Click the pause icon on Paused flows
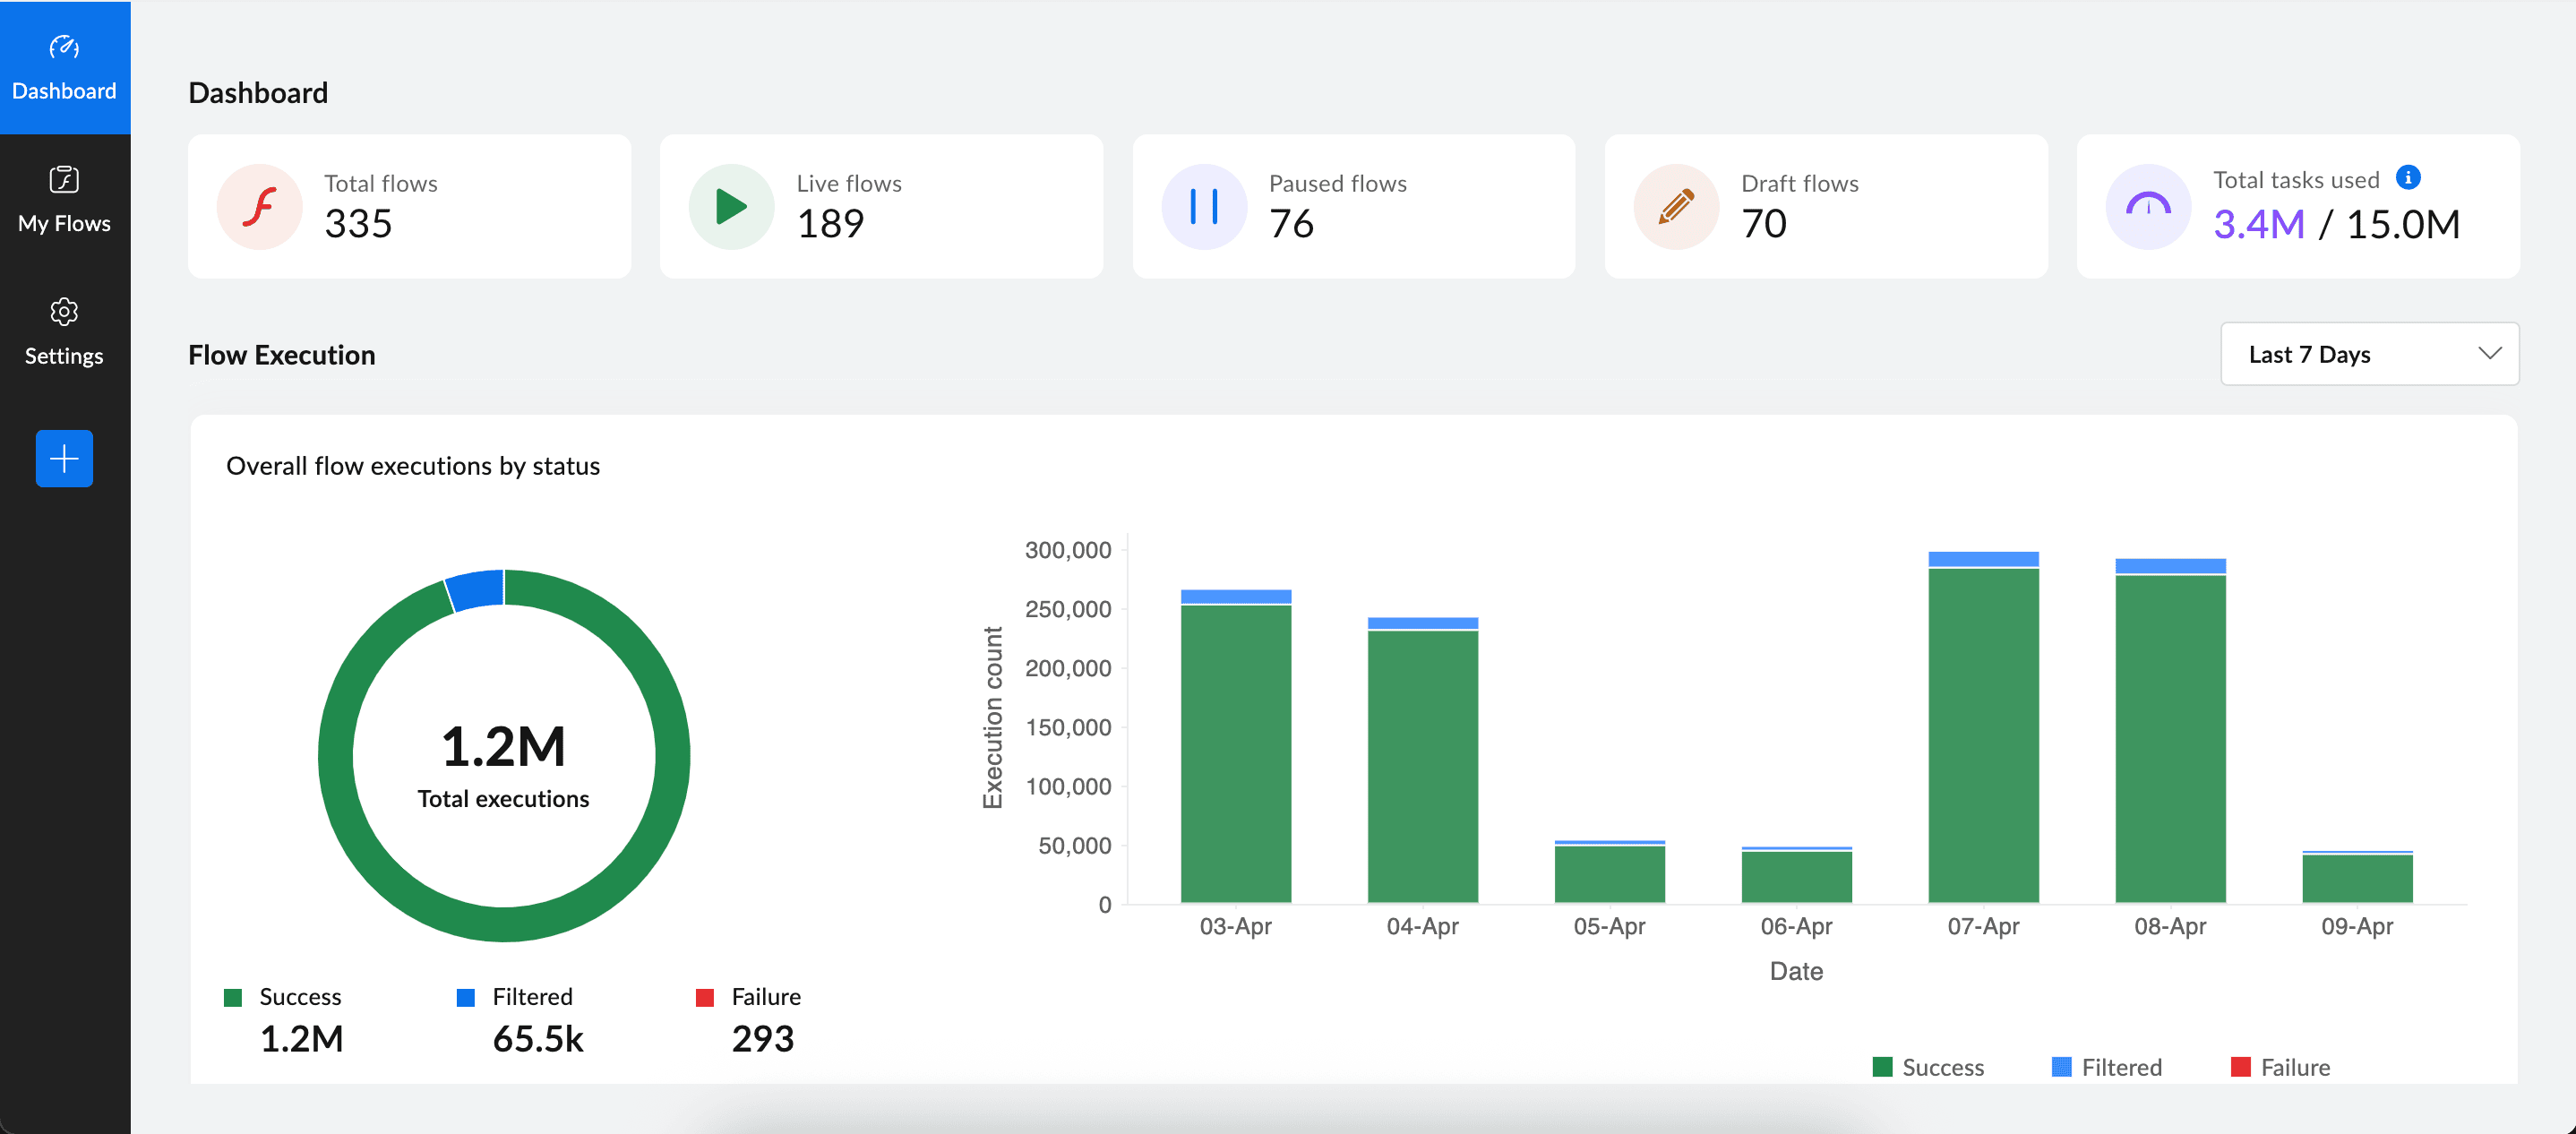The width and height of the screenshot is (2576, 1134). pos(1203,207)
